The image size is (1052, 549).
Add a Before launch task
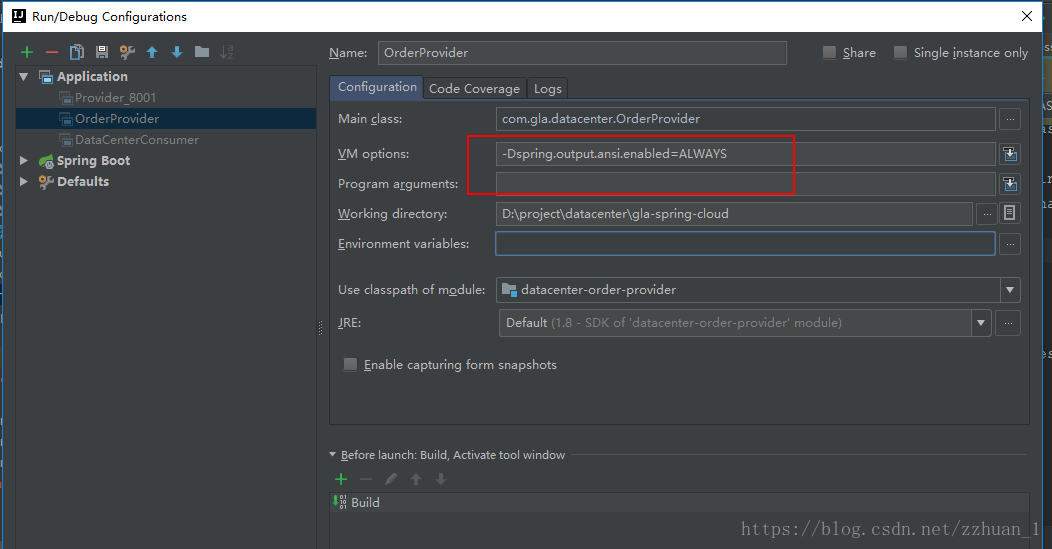341,479
